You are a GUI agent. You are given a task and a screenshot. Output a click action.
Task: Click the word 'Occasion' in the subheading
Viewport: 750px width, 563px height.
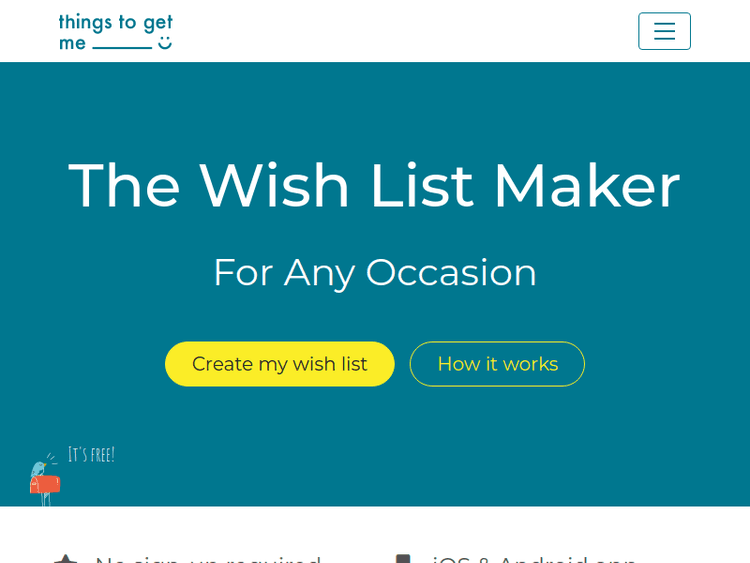(451, 272)
